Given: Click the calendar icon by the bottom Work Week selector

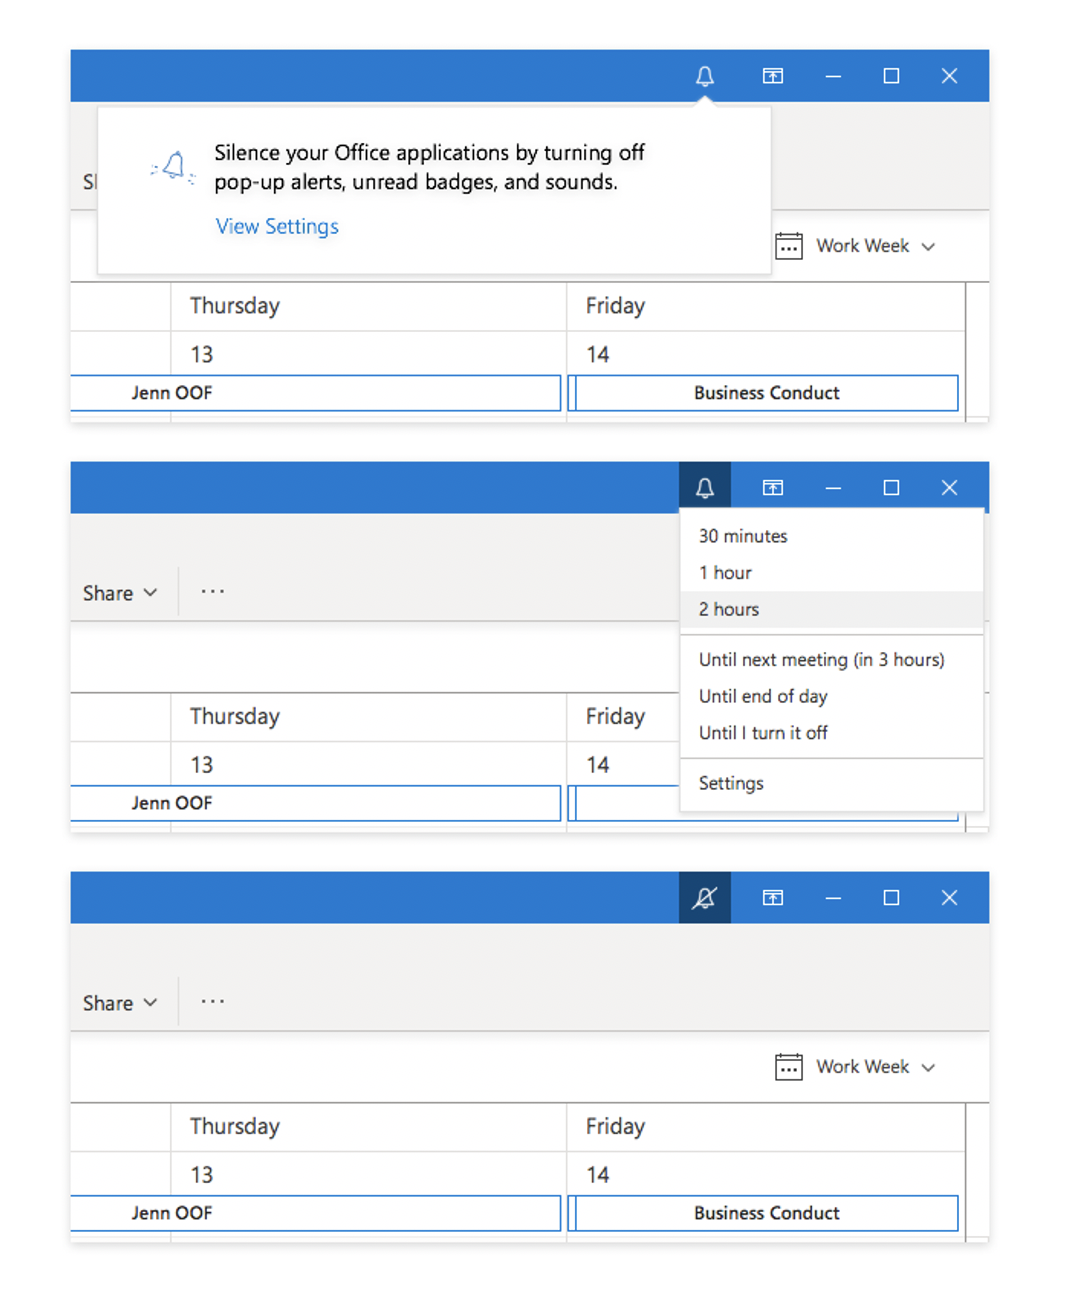Looking at the screenshot, I should pyautogui.click(x=789, y=1066).
